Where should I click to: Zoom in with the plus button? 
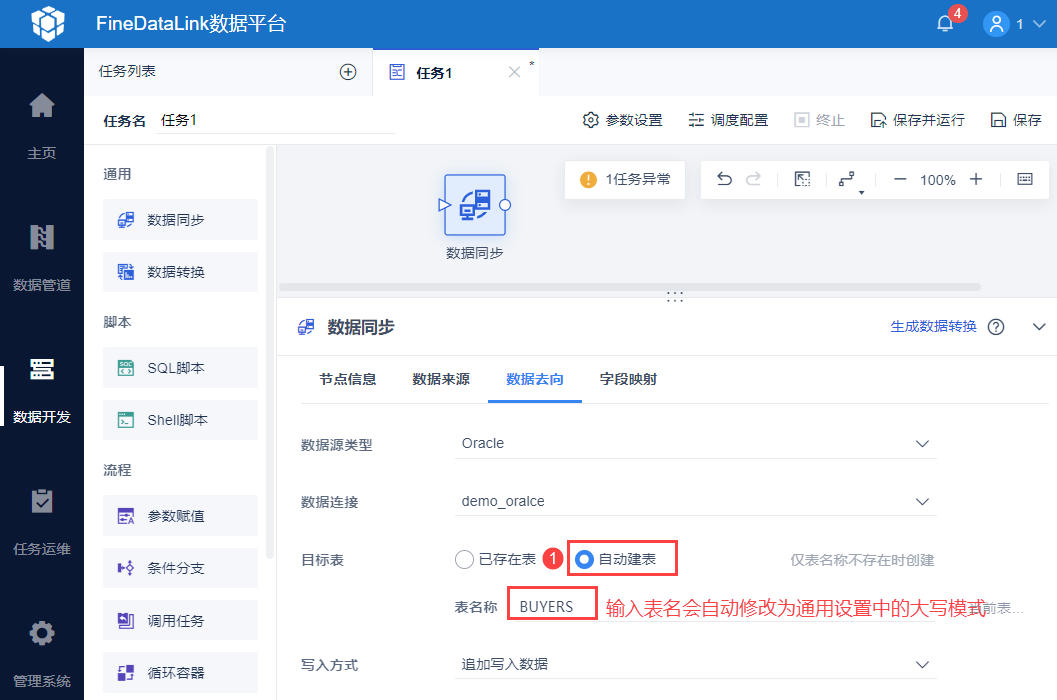point(975,179)
